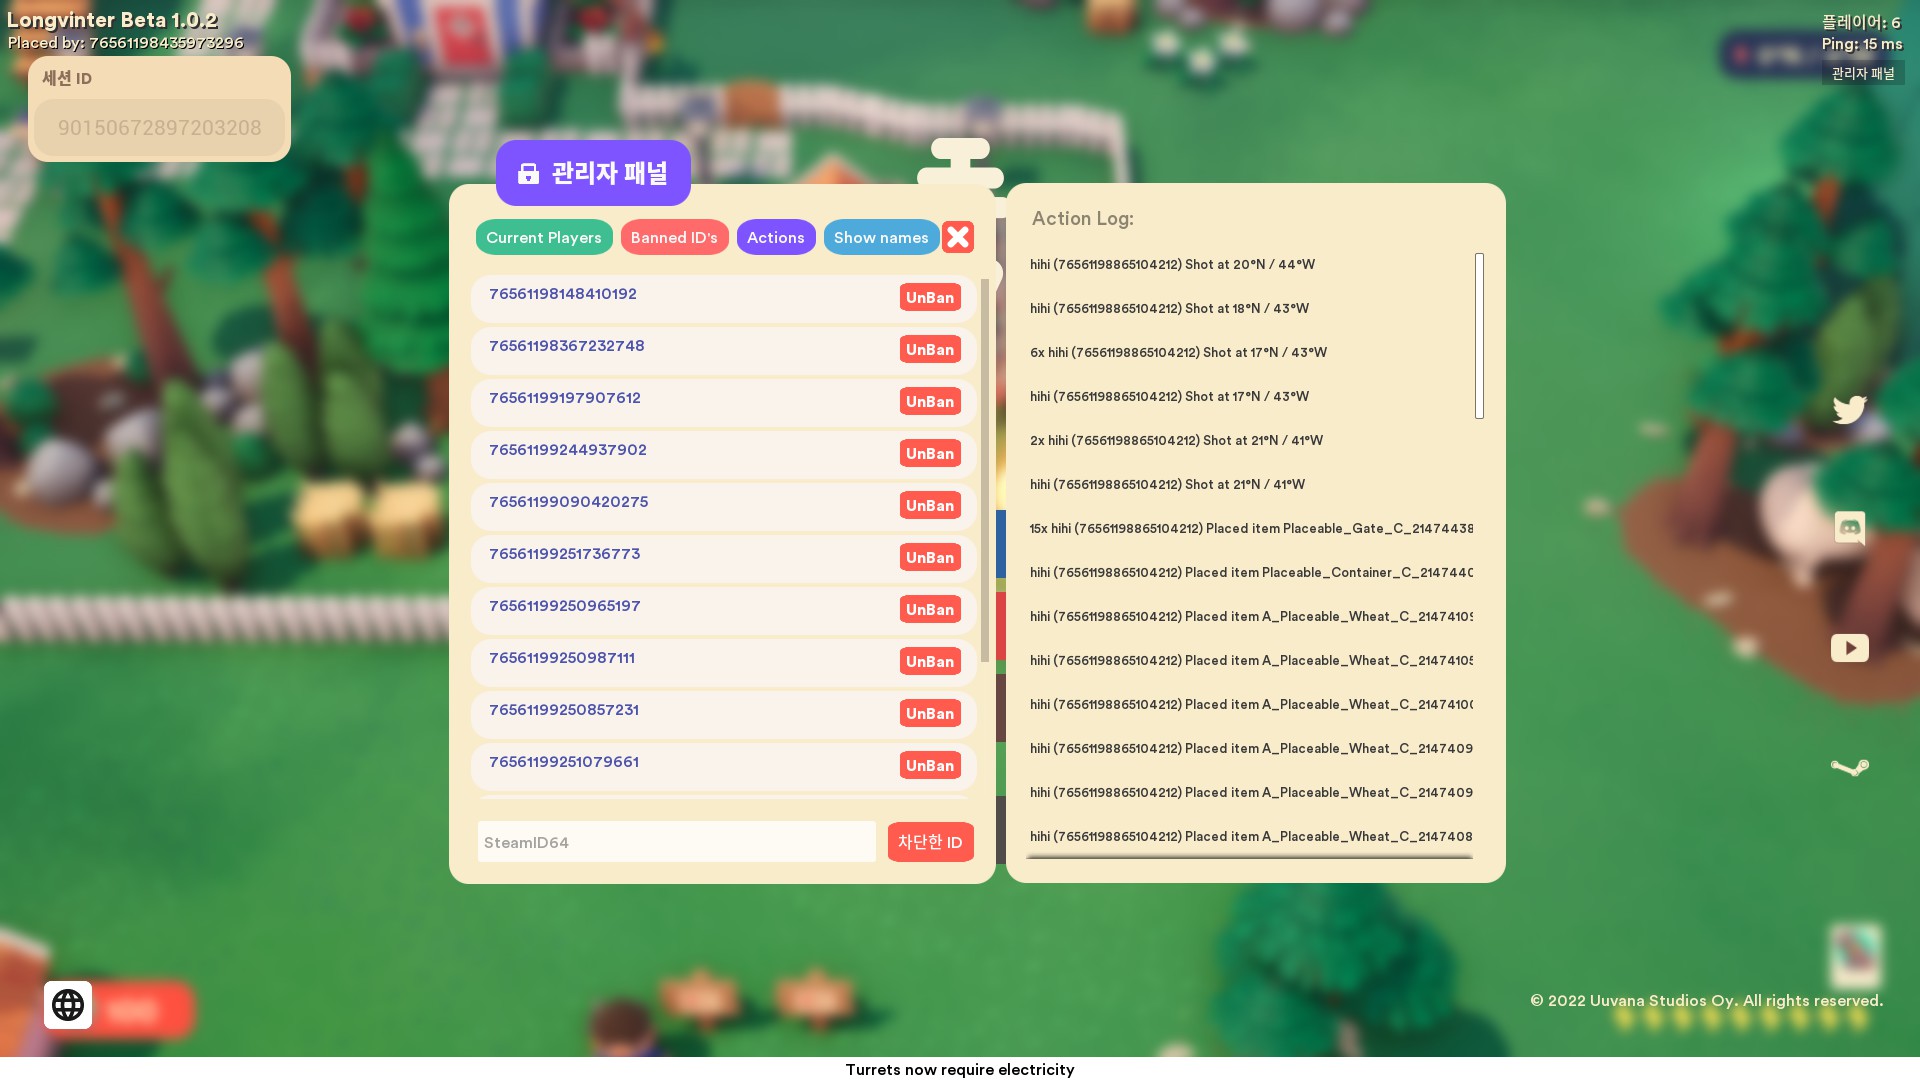The image size is (1920, 1080).
Task: Click the banned list scrollbar
Action: point(985,470)
